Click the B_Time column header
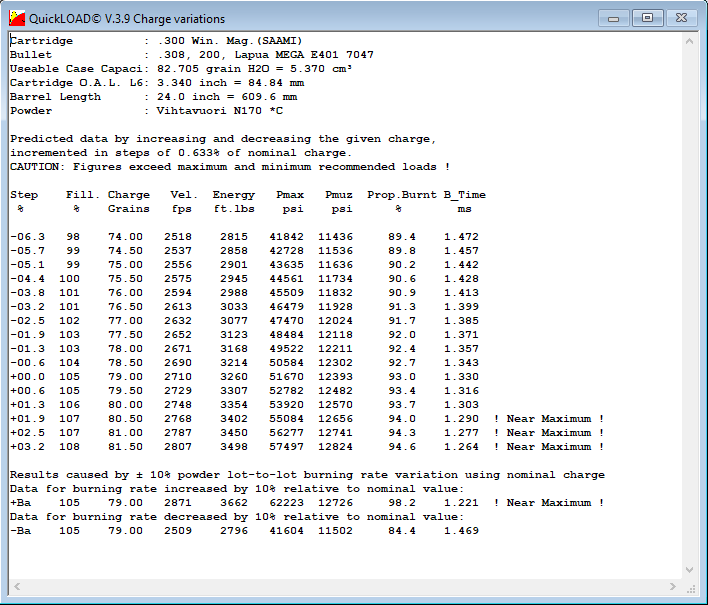 pos(465,195)
